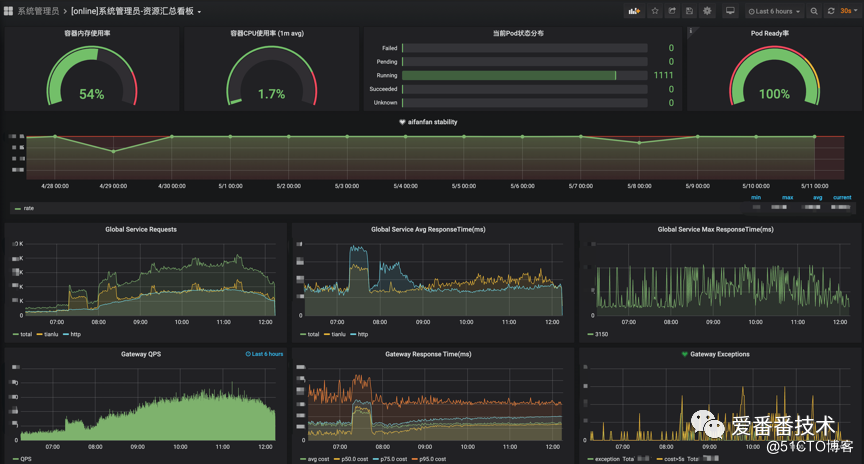Refresh the dashboard now
The height and width of the screenshot is (464, 864).
click(x=831, y=11)
